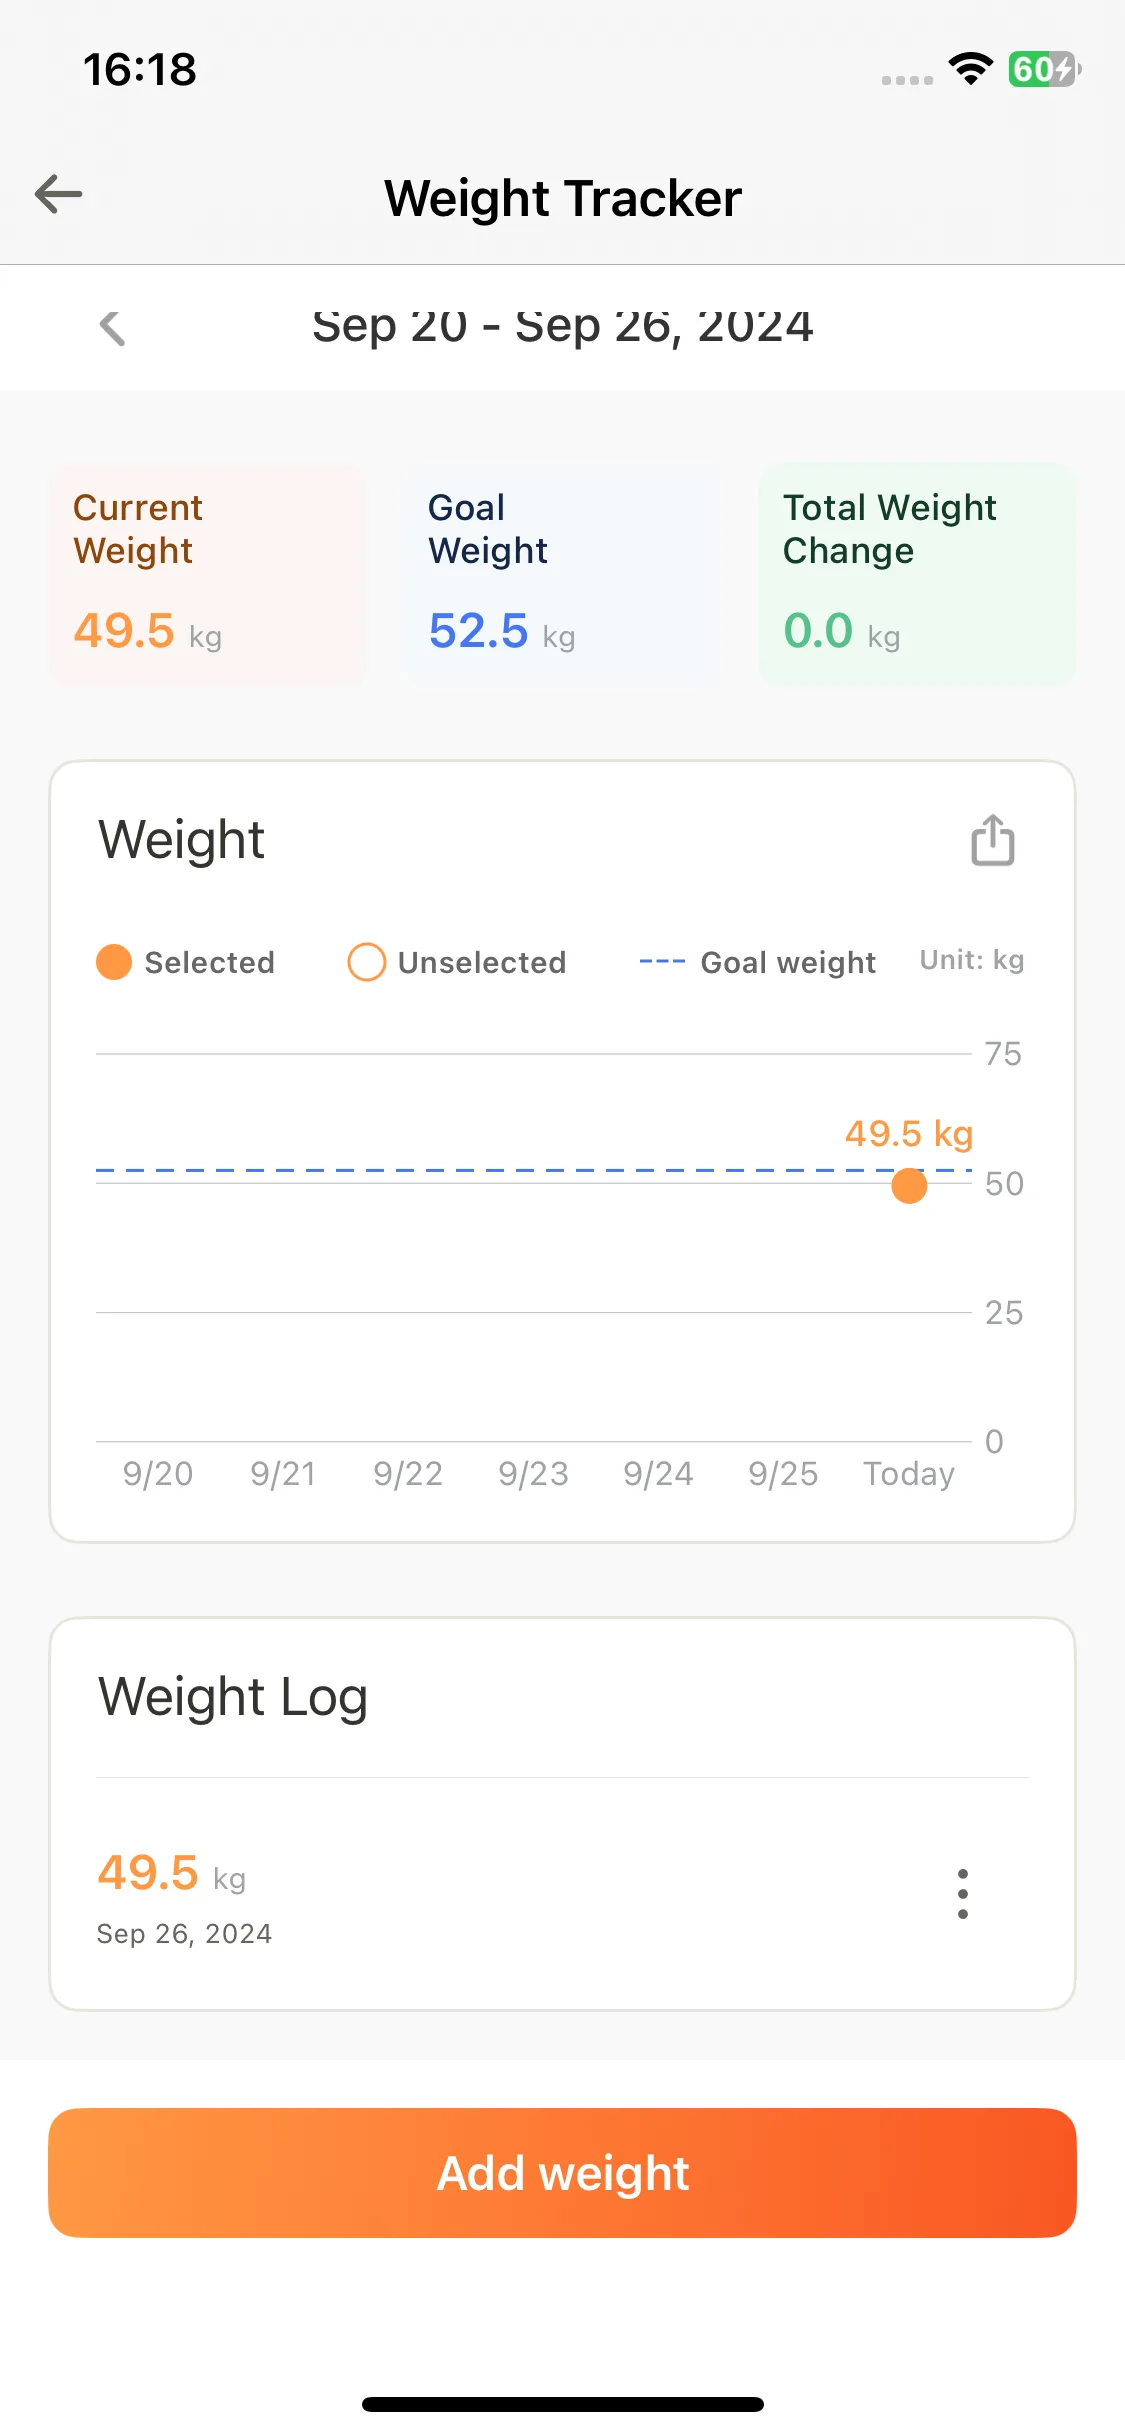
Task: Share the Weight chart
Action: point(992,839)
